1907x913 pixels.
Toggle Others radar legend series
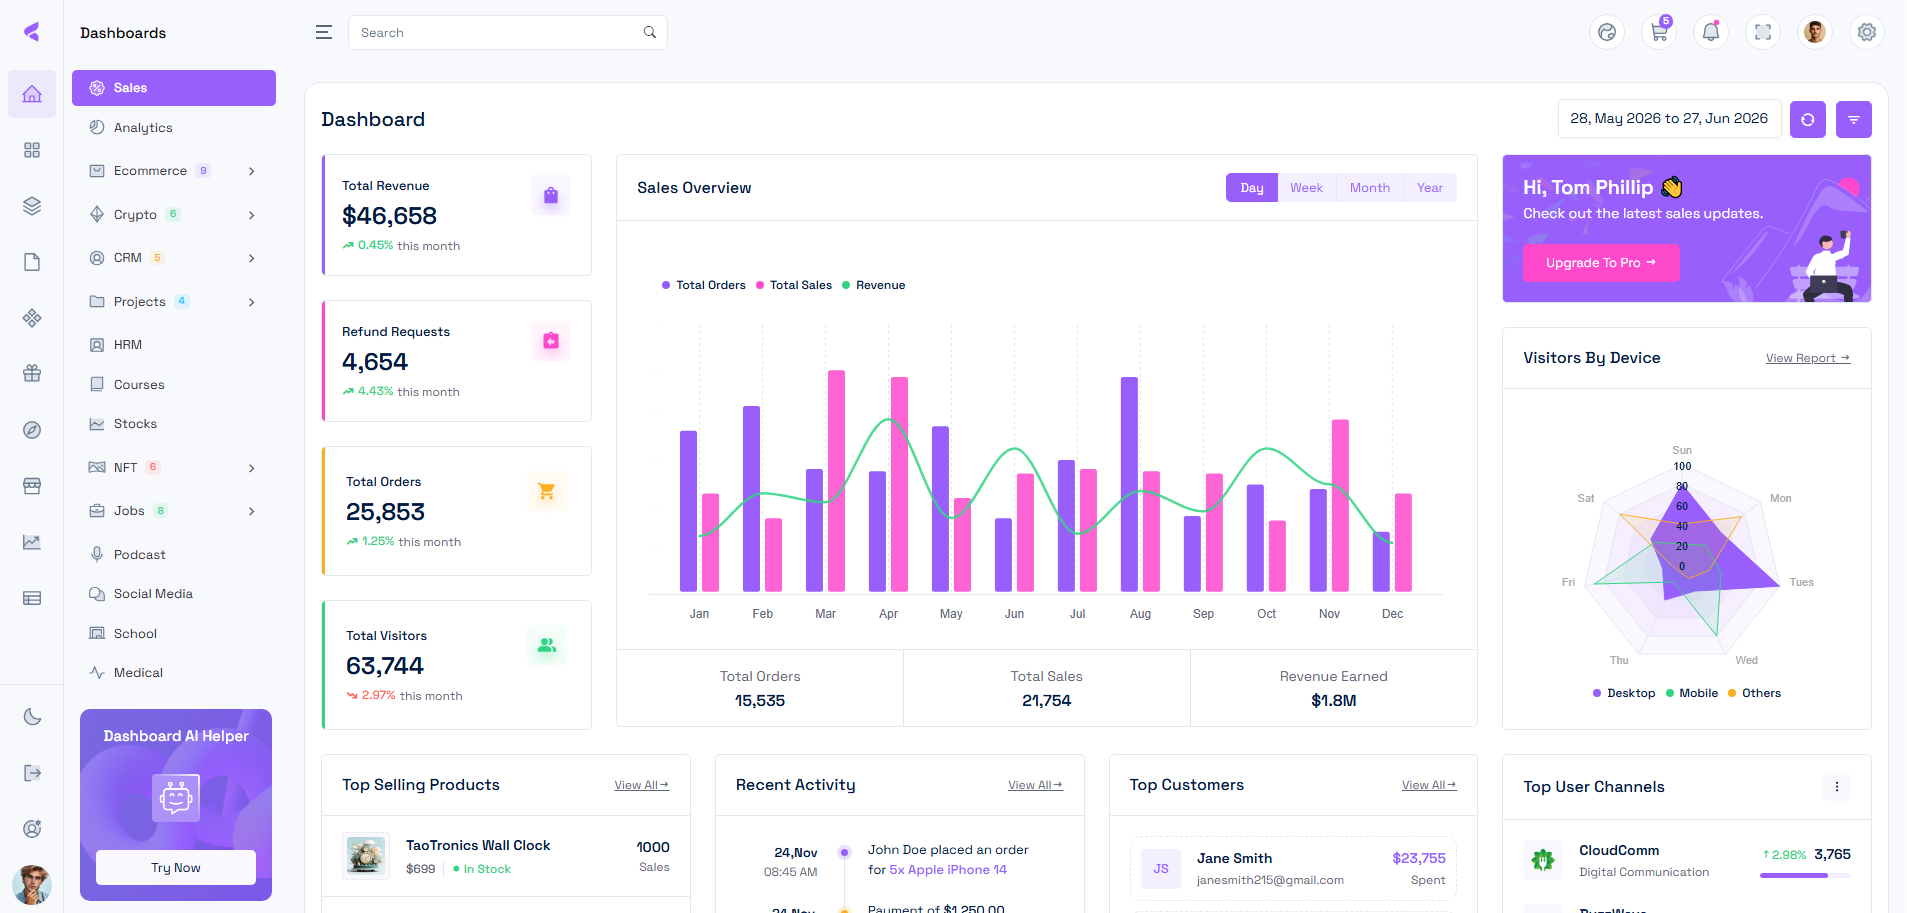click(1755, 693)
